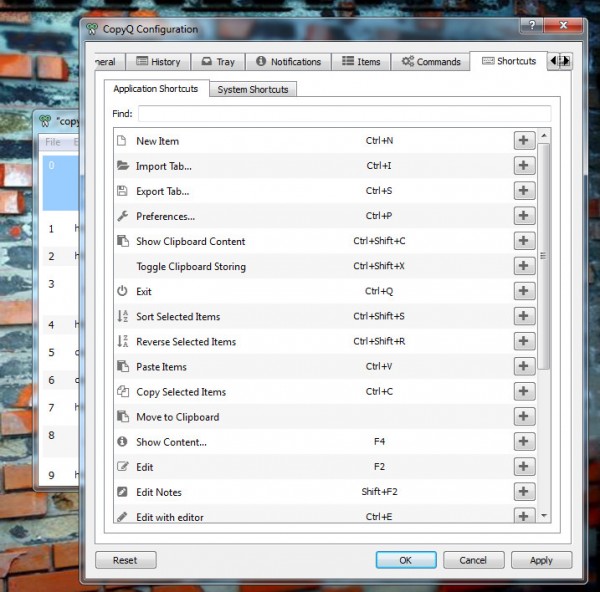Screen dimensions: 600x592
Task: Click the Ctrl+N shortcut text
Action: click(379, 140)
